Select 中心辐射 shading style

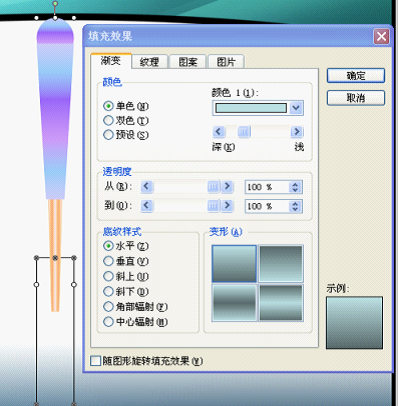tap(135, 322)
